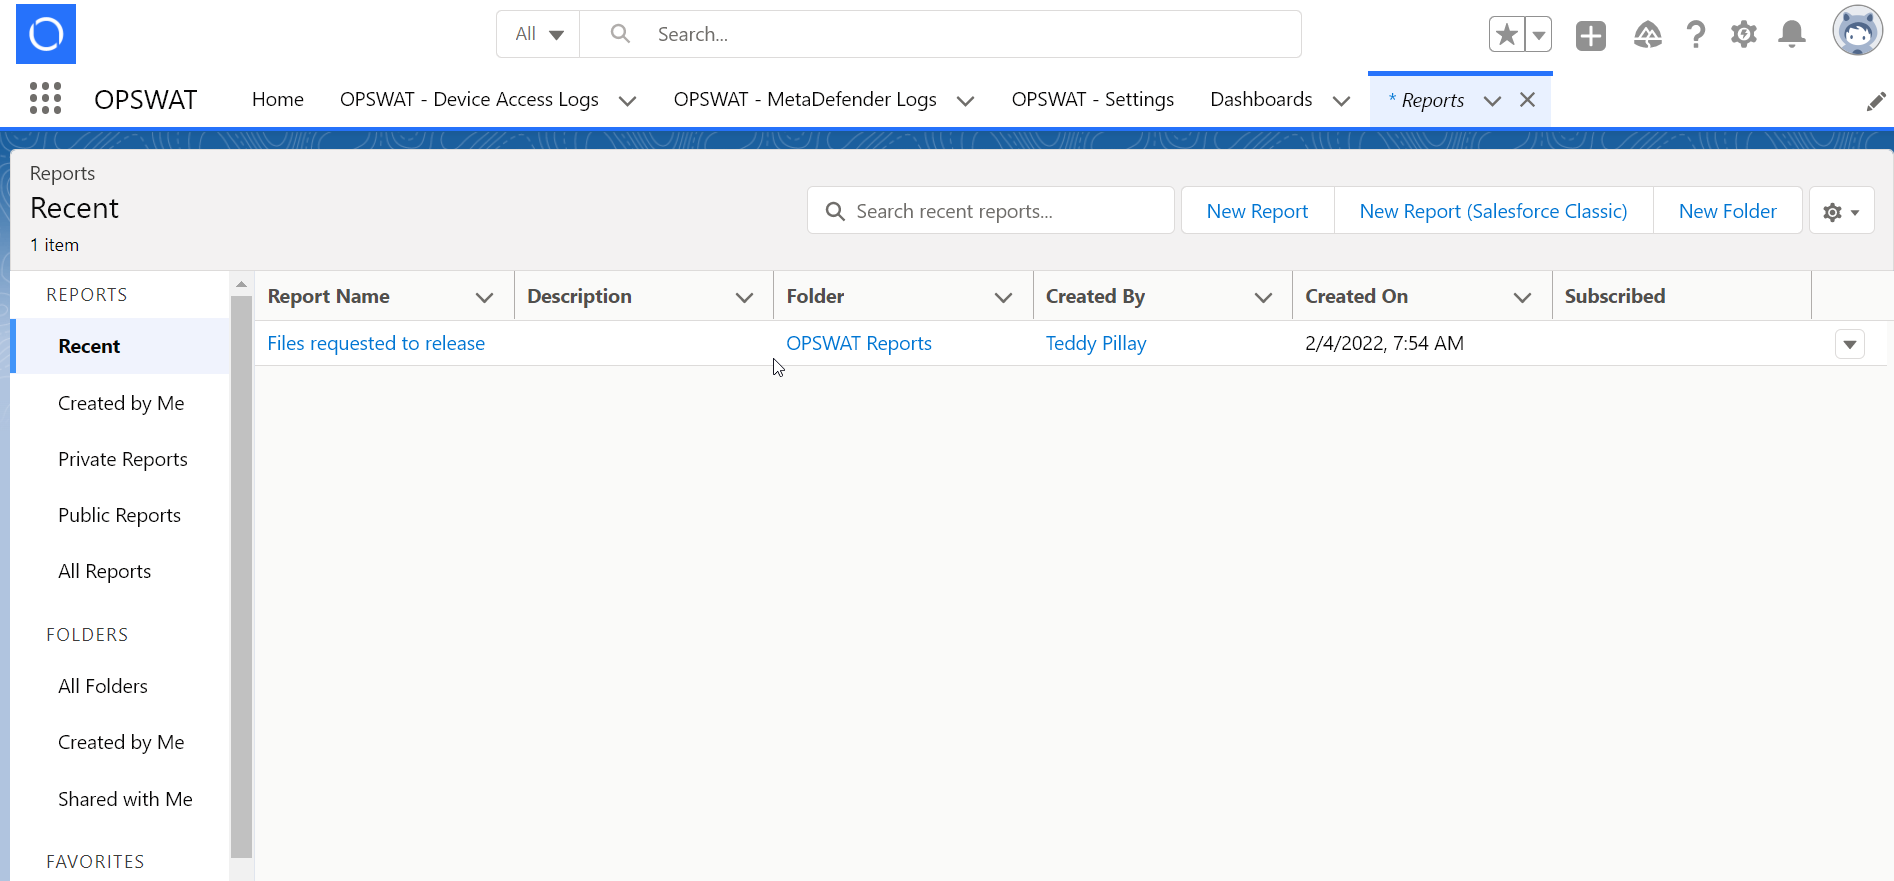
Task: Open Report Name column sort menu
Action: [x=485, y=297]
